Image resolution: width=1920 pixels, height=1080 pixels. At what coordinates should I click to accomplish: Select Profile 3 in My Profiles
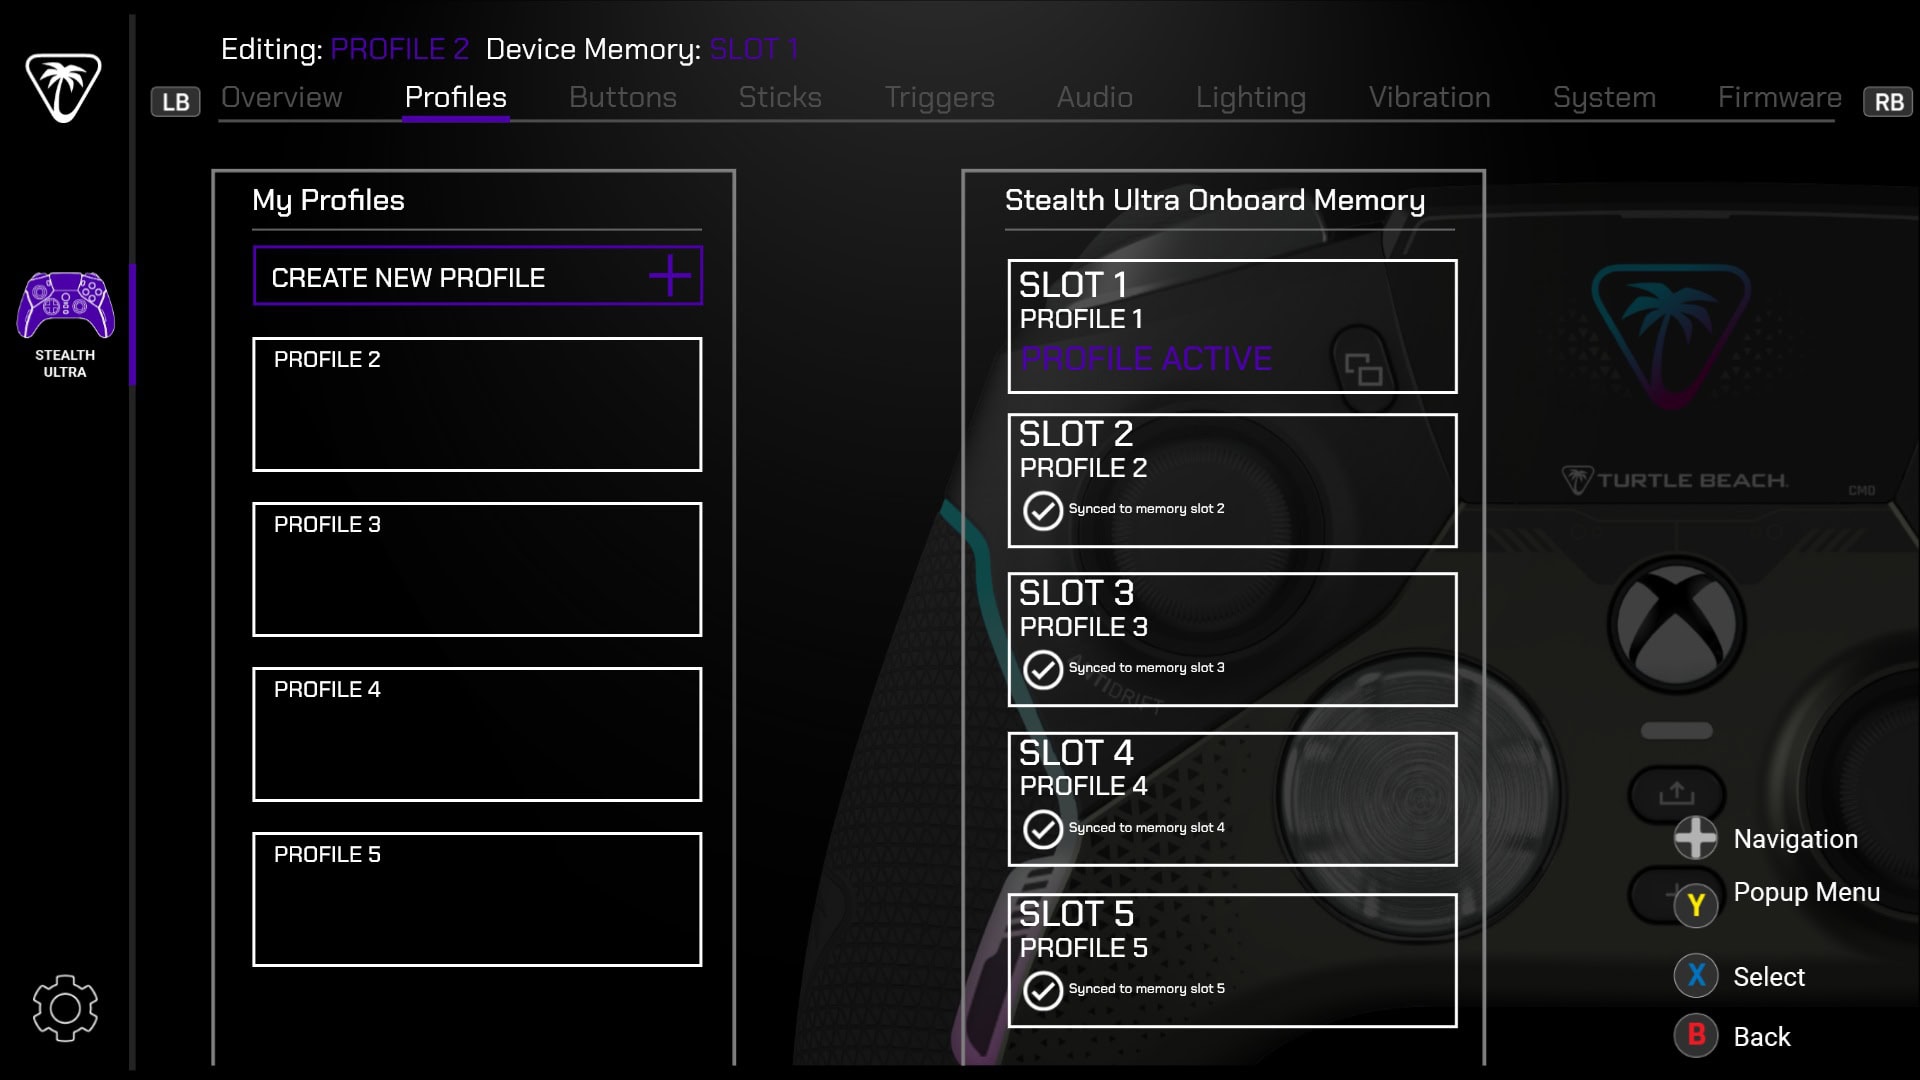click(x=477, y=569)
